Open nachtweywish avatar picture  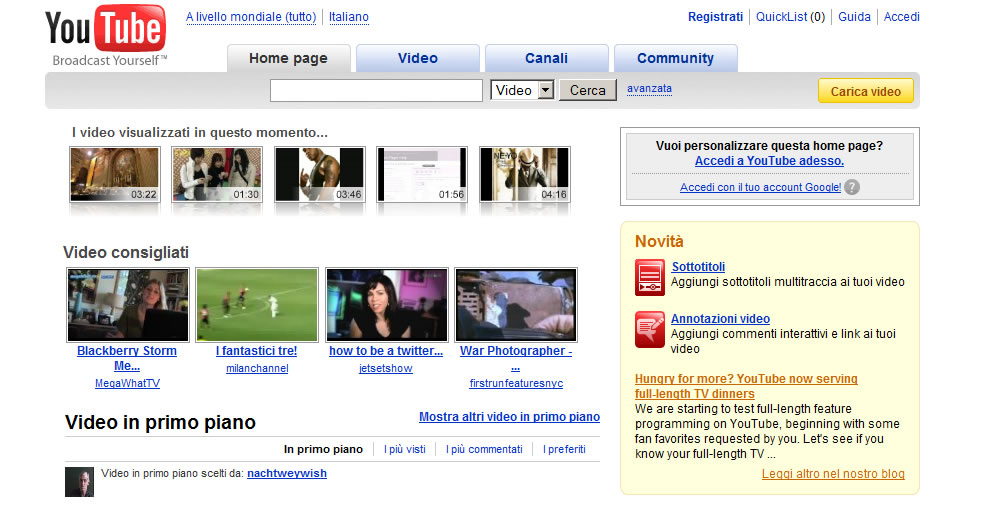(79, 482)
